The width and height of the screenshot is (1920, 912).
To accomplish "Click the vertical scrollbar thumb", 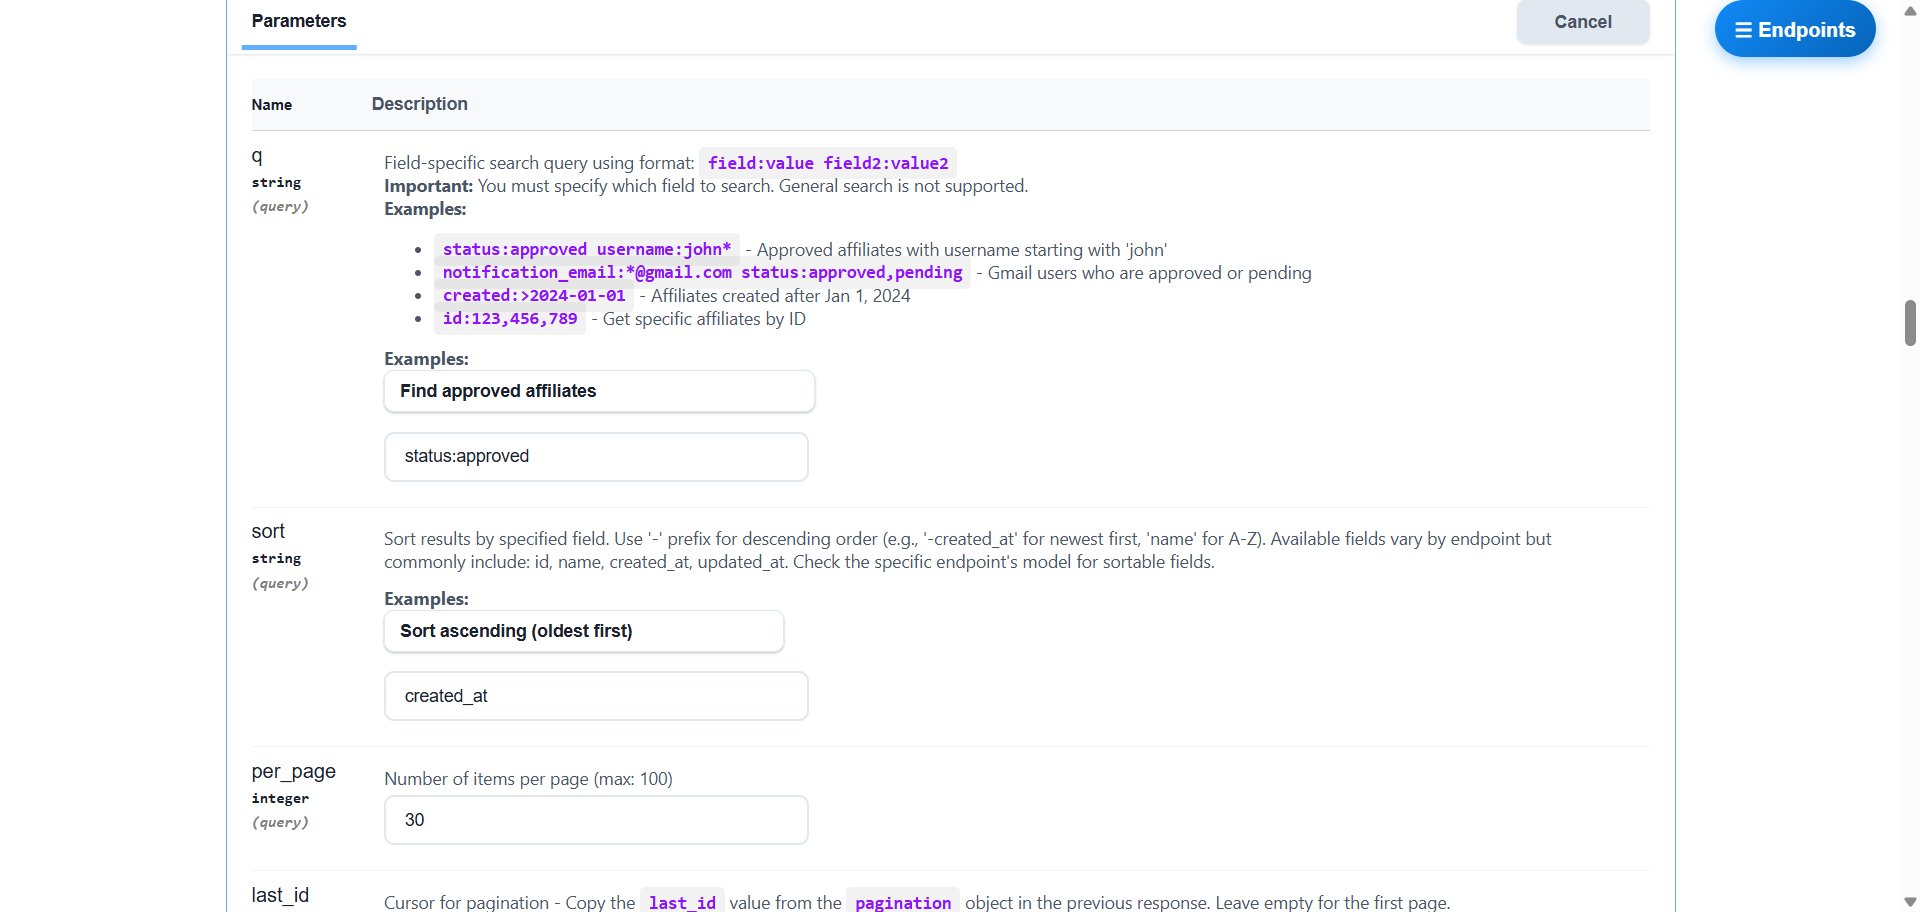I will [1910, 323].
